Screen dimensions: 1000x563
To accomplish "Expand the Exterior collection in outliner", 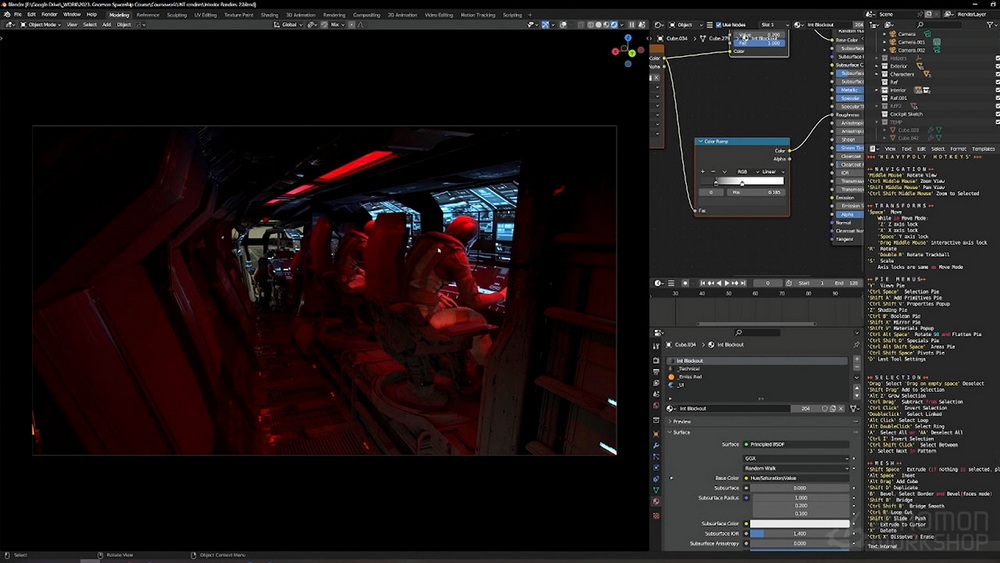I will click(878, 66).
